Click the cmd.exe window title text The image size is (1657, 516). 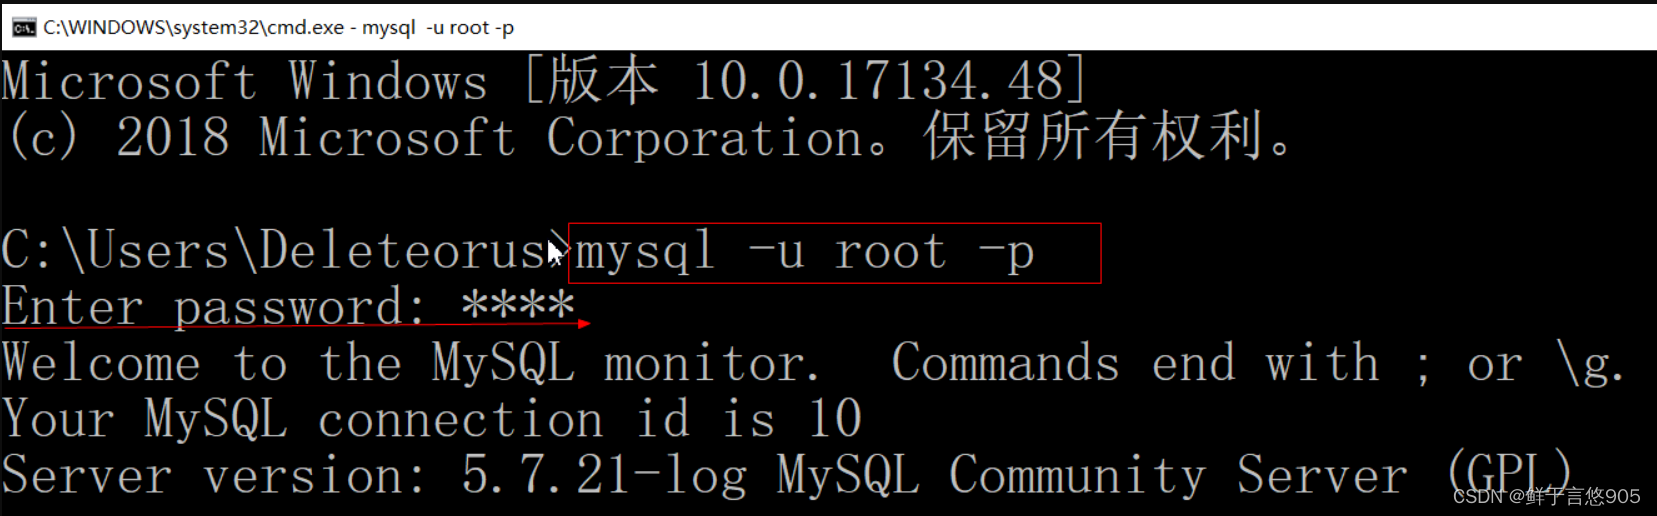pos(279,28)
